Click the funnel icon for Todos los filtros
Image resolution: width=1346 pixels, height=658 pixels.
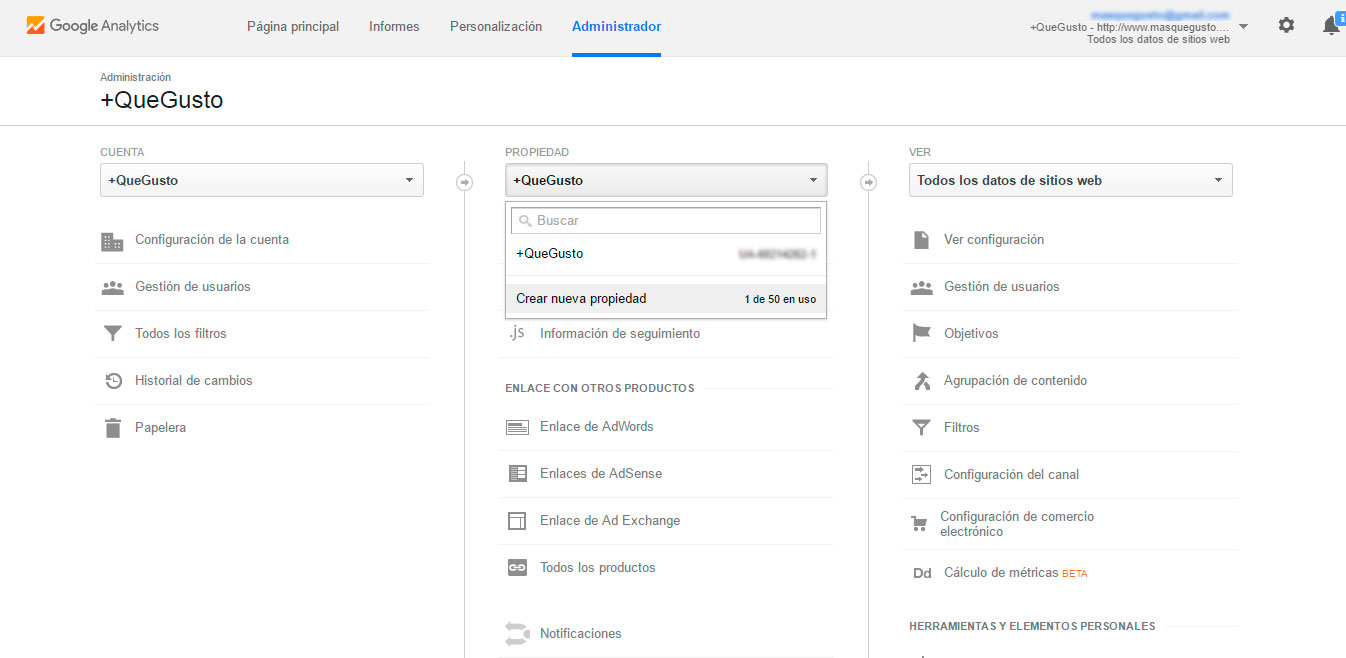pyautogui.click(x=112, y=334)
